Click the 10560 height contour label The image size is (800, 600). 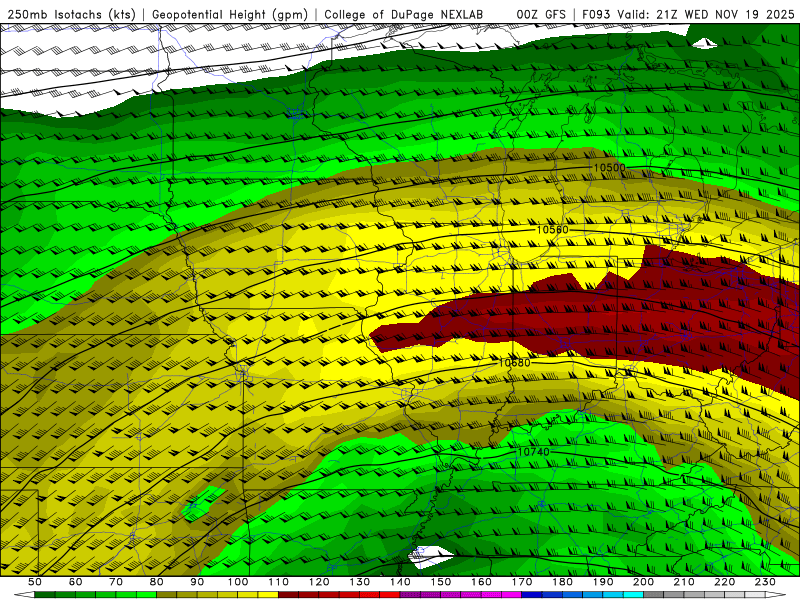tap(552, 230)
